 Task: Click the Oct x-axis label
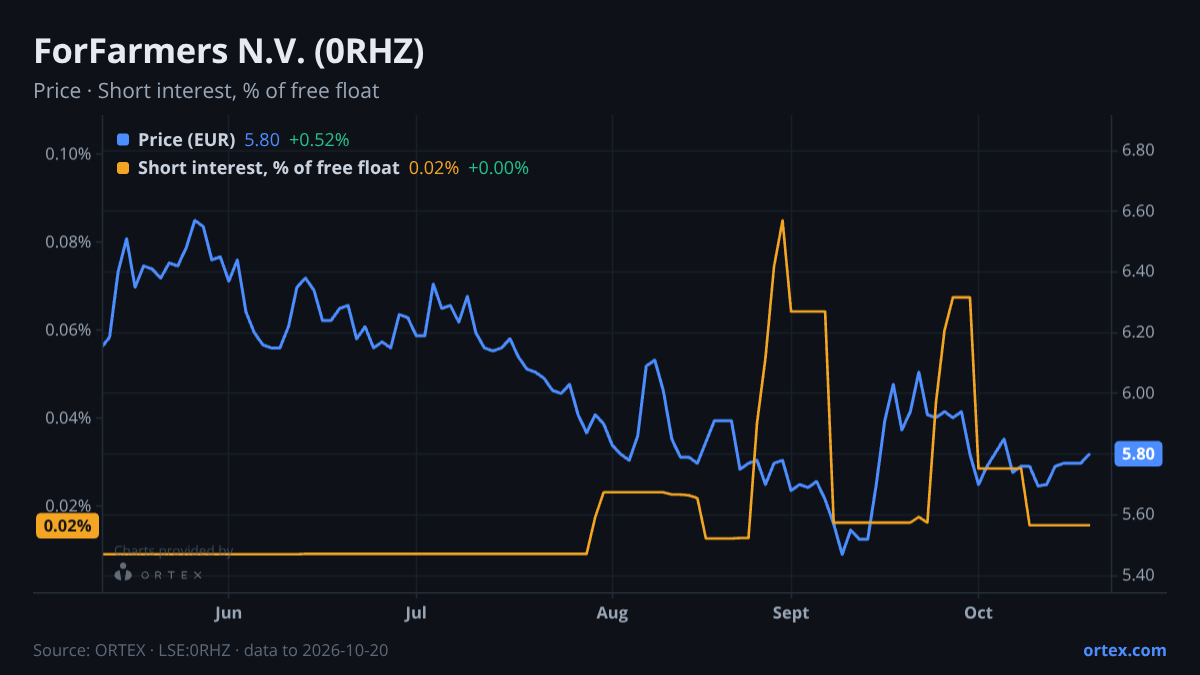[978, 613]
